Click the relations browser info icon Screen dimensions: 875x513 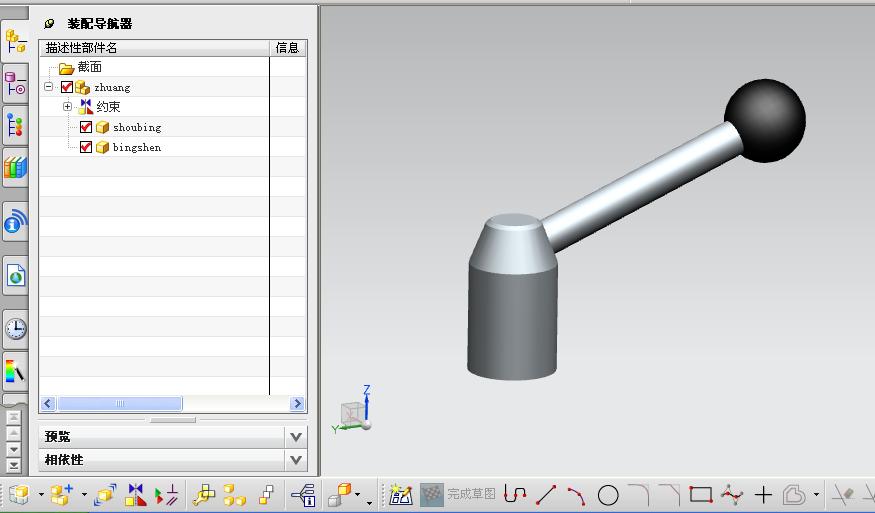pyautogui.click(x=304, y=495)
